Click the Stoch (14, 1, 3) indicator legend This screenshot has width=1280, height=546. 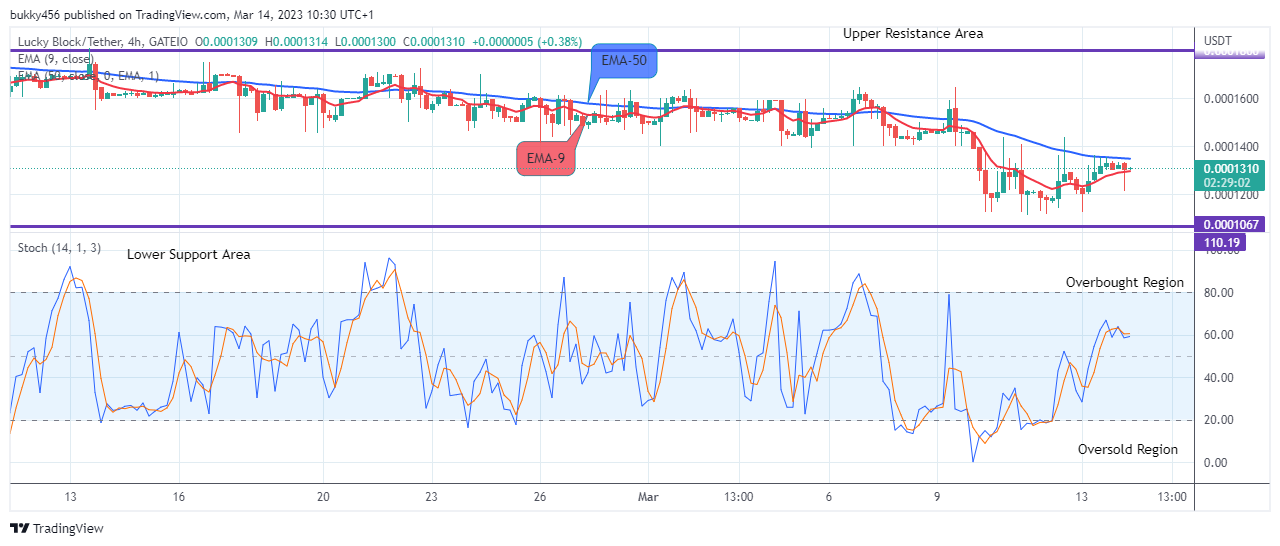tap(60, 248)
